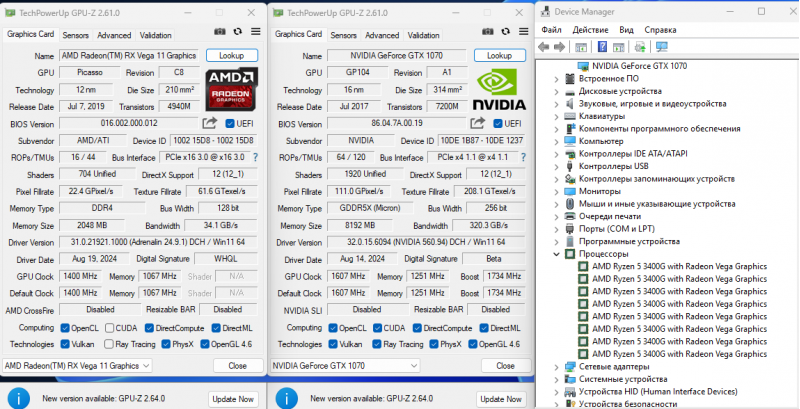The height and width of the screenshot is (409, 800).
Task: Click the AMD Name field showing Radeon RX Vega 11
Action: click(x=130, y=56)
